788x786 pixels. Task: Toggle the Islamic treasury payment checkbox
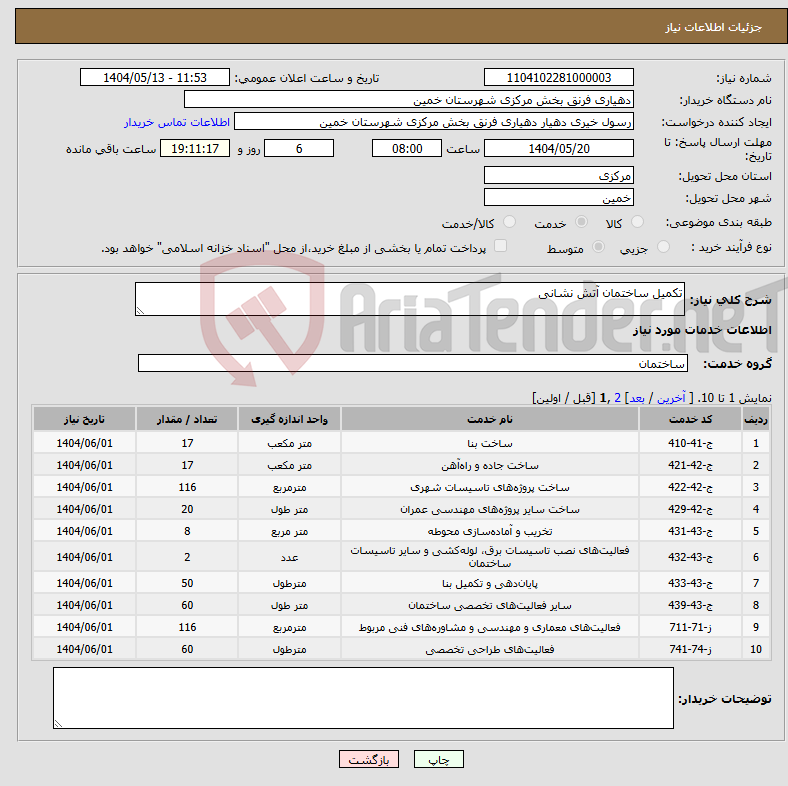(500, 246)
